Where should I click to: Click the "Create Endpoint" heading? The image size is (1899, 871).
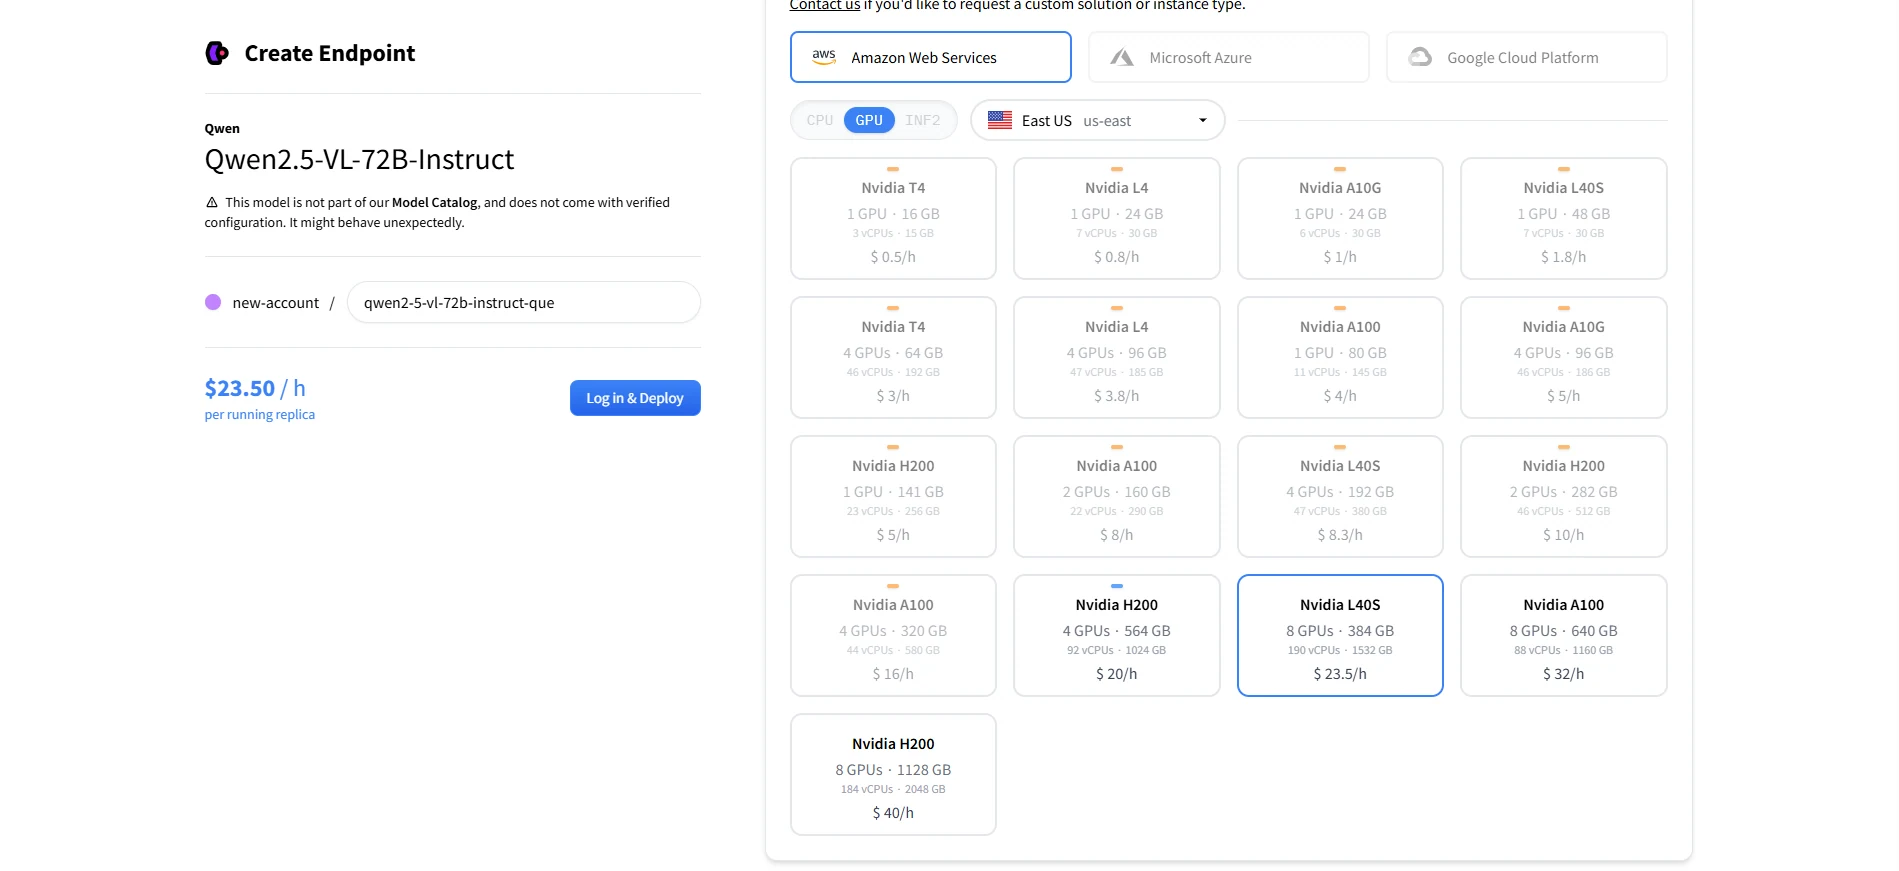click(330, 53)
